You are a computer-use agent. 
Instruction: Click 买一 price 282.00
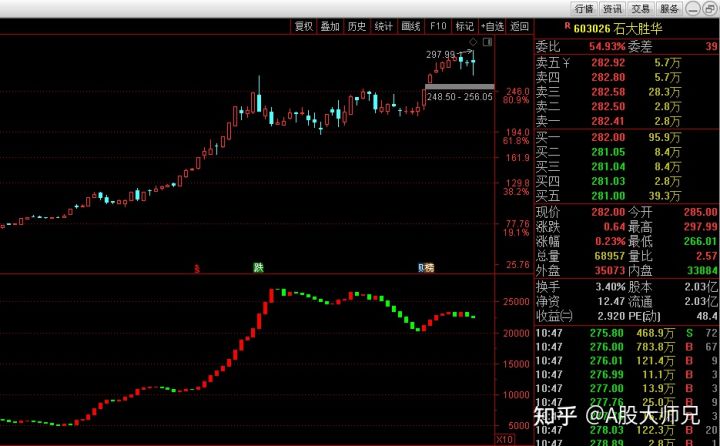pyautogui.click(x=608, y=137)
